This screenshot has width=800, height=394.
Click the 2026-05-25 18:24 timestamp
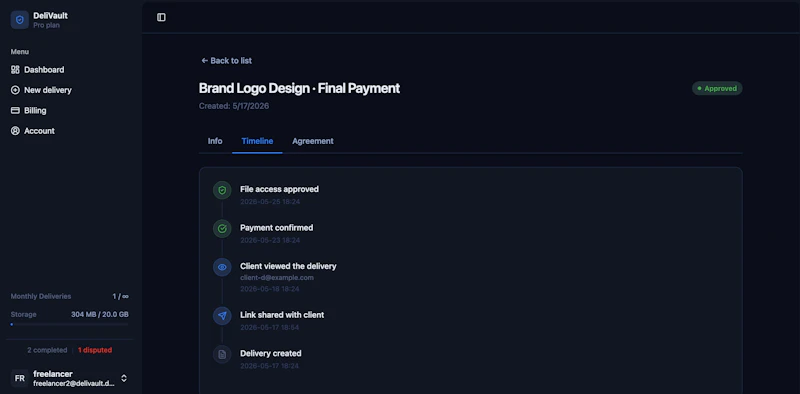[270, 202]
